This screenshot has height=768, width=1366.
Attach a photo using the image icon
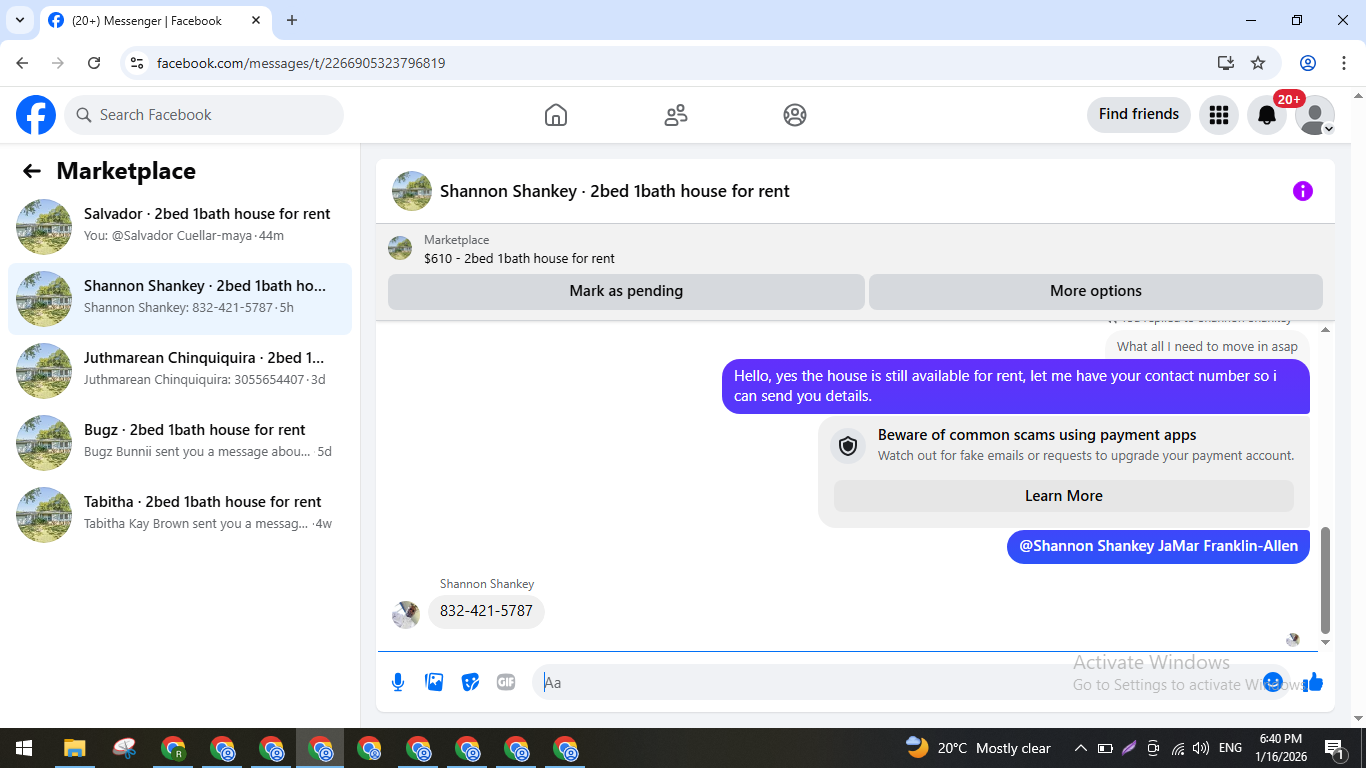pyautogui.click(x=434, y=682)
